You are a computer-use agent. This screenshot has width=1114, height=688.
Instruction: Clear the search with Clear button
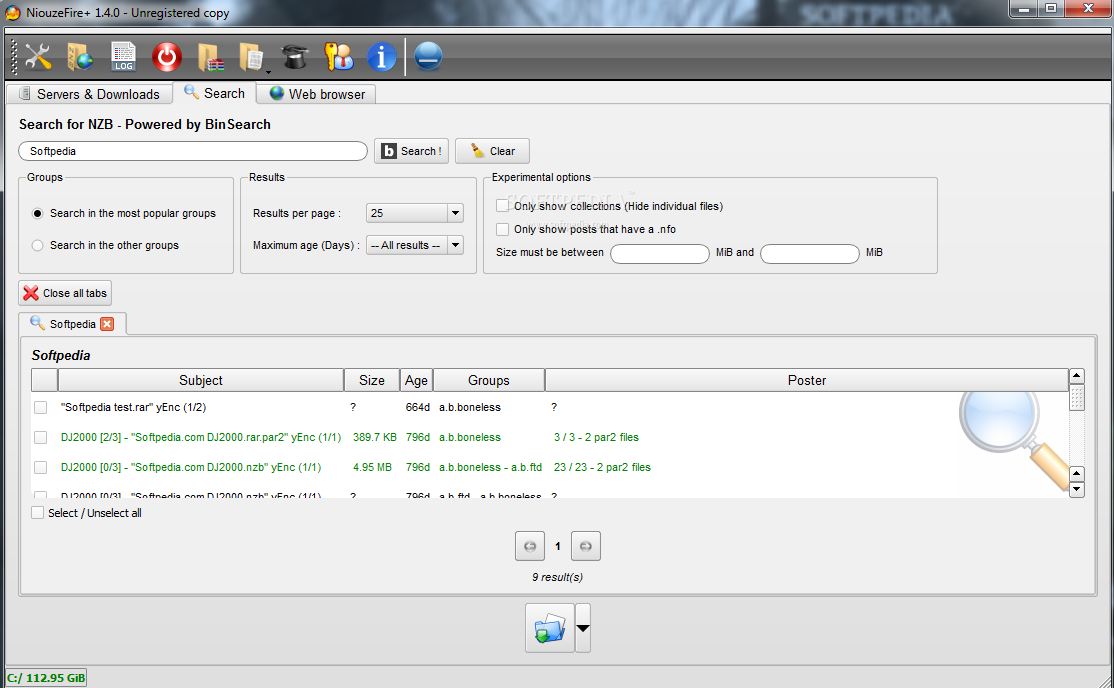(492, 151)
